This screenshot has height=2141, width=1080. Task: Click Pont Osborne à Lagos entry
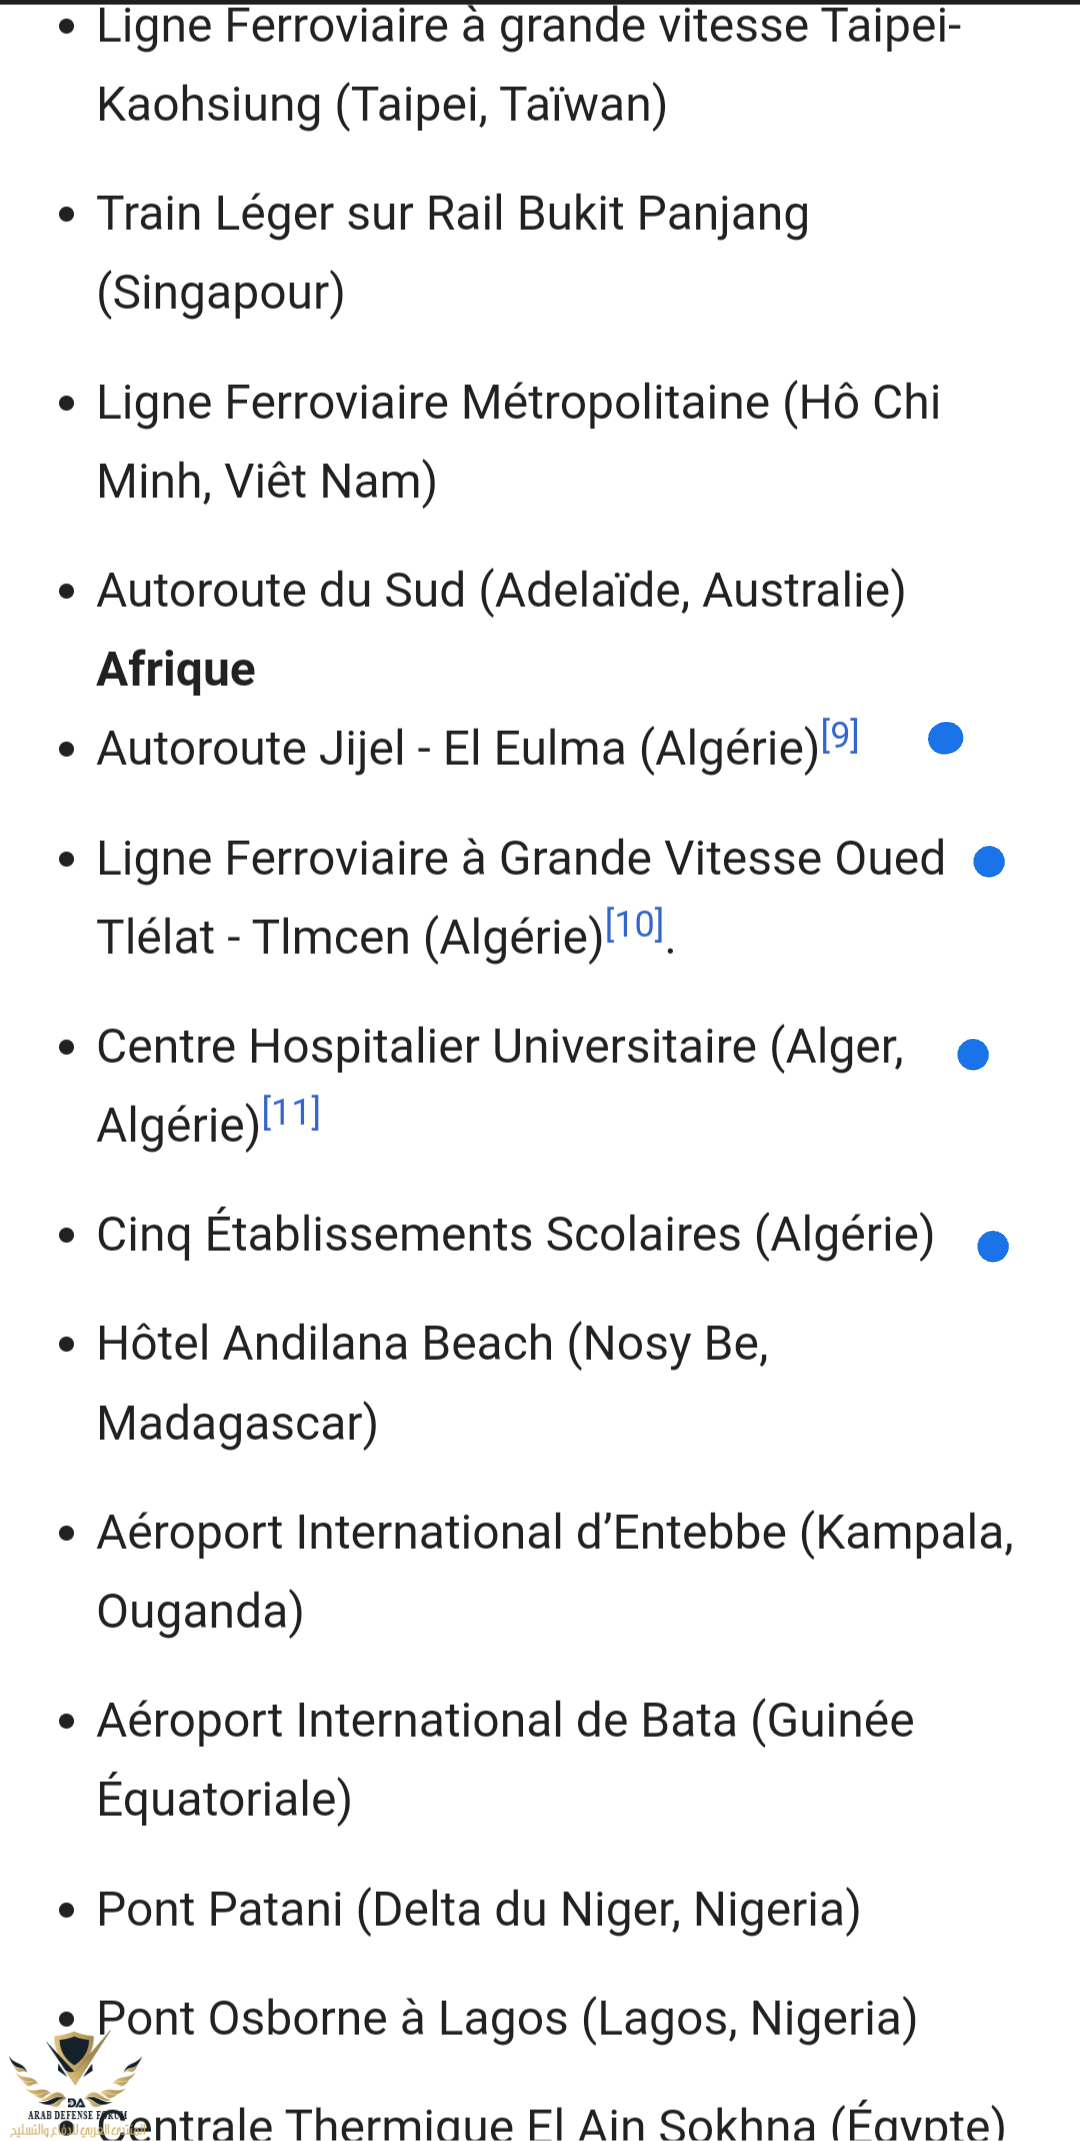[507, 2019]
